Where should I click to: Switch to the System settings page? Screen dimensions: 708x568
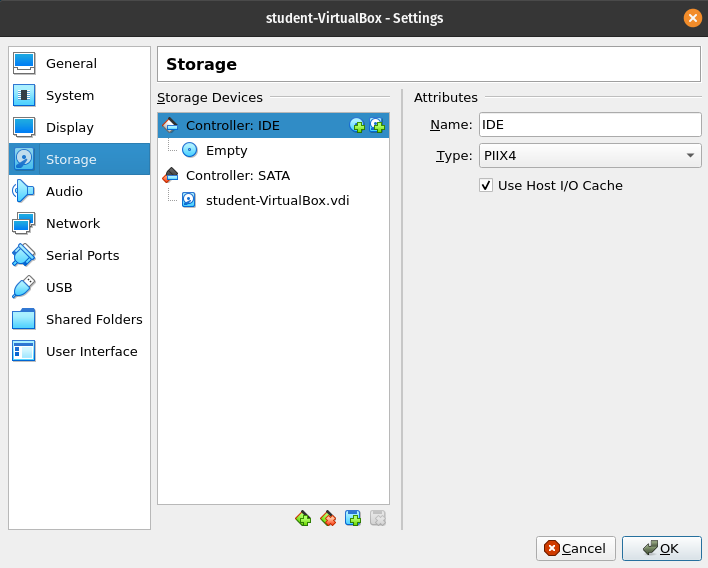coord(70,96)
